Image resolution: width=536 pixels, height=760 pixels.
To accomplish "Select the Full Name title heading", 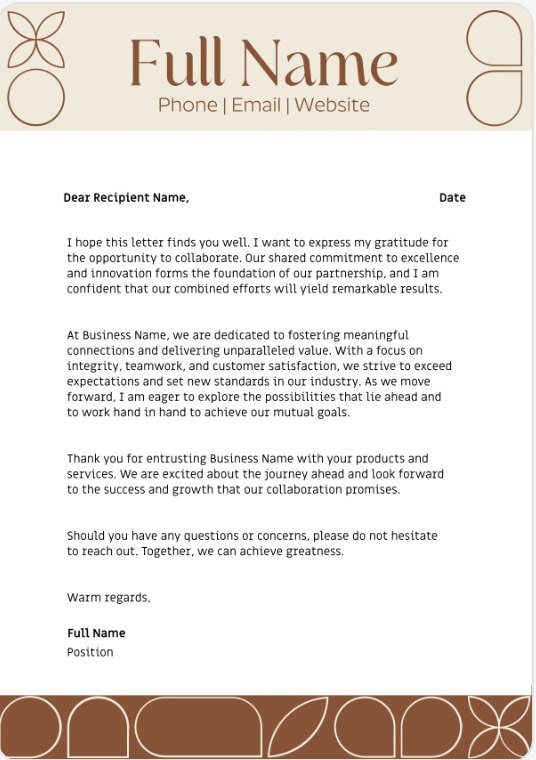I will pos(264,62).
